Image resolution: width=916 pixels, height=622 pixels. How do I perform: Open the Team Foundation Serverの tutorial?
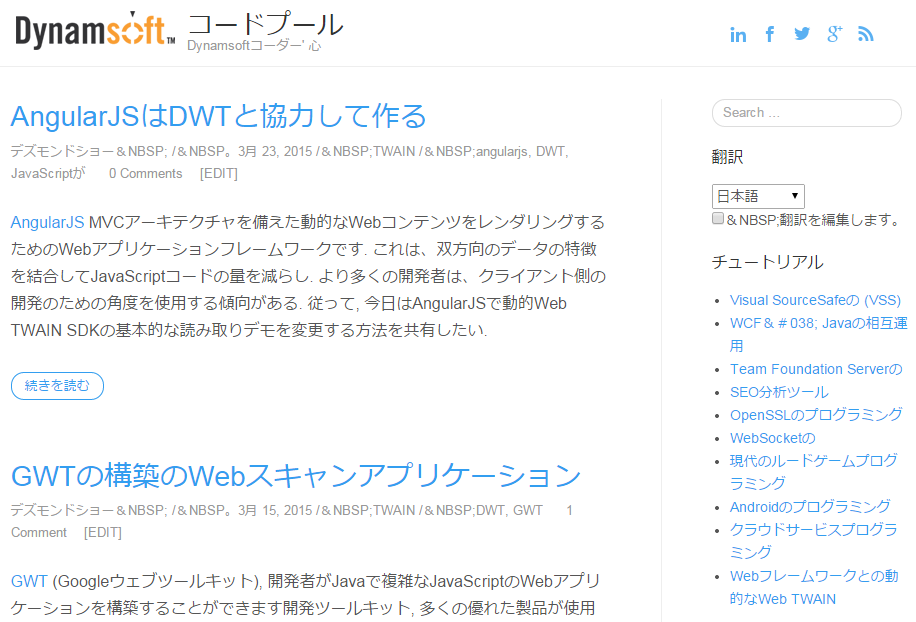[x=815, y=369]
